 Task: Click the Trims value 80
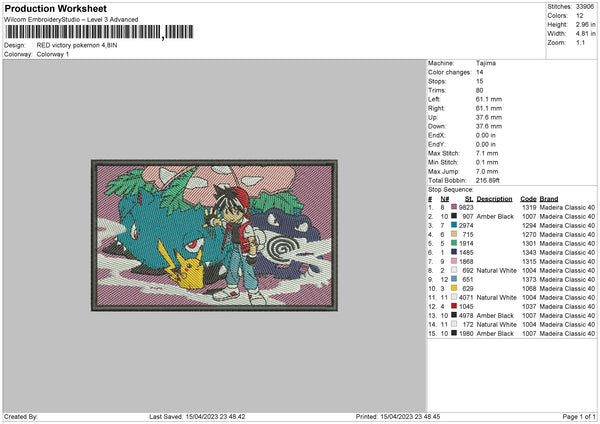pos(479,90)
